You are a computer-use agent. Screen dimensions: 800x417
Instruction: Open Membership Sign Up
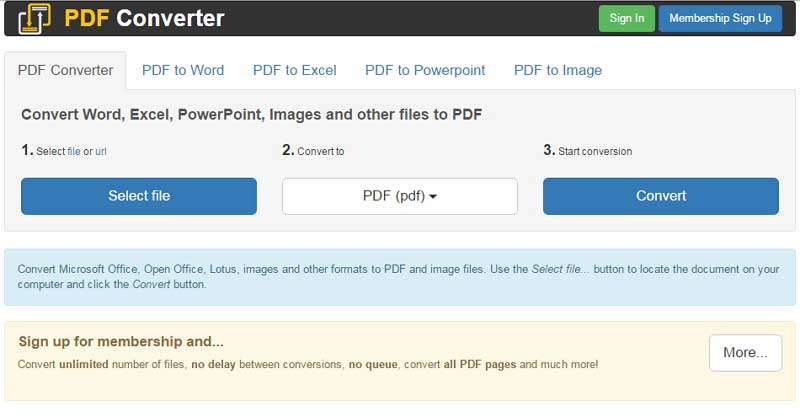[x=720, y=18]
